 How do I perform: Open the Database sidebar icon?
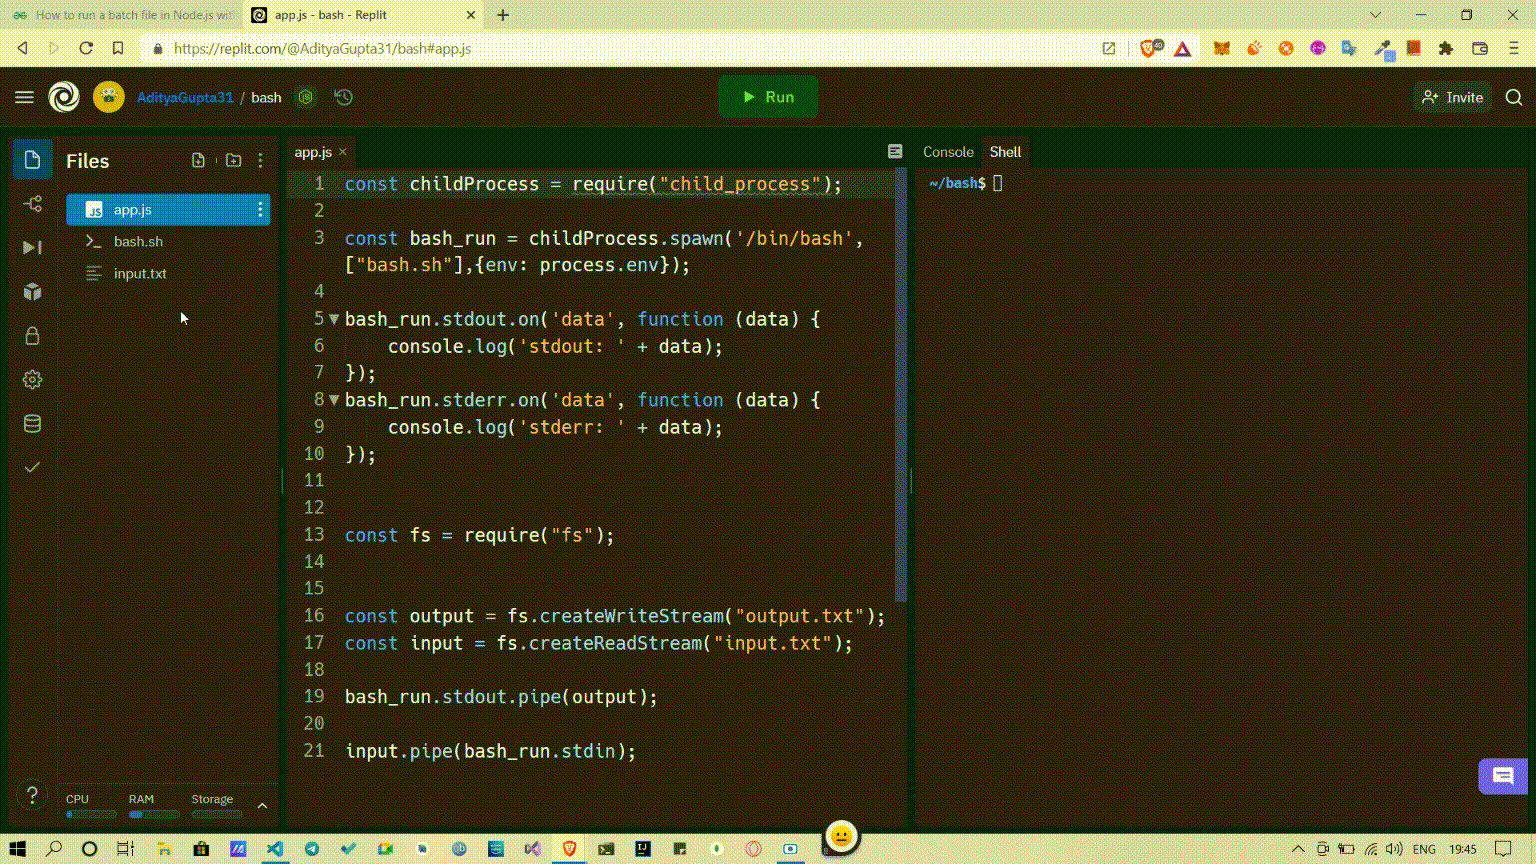tap(32, 423)
